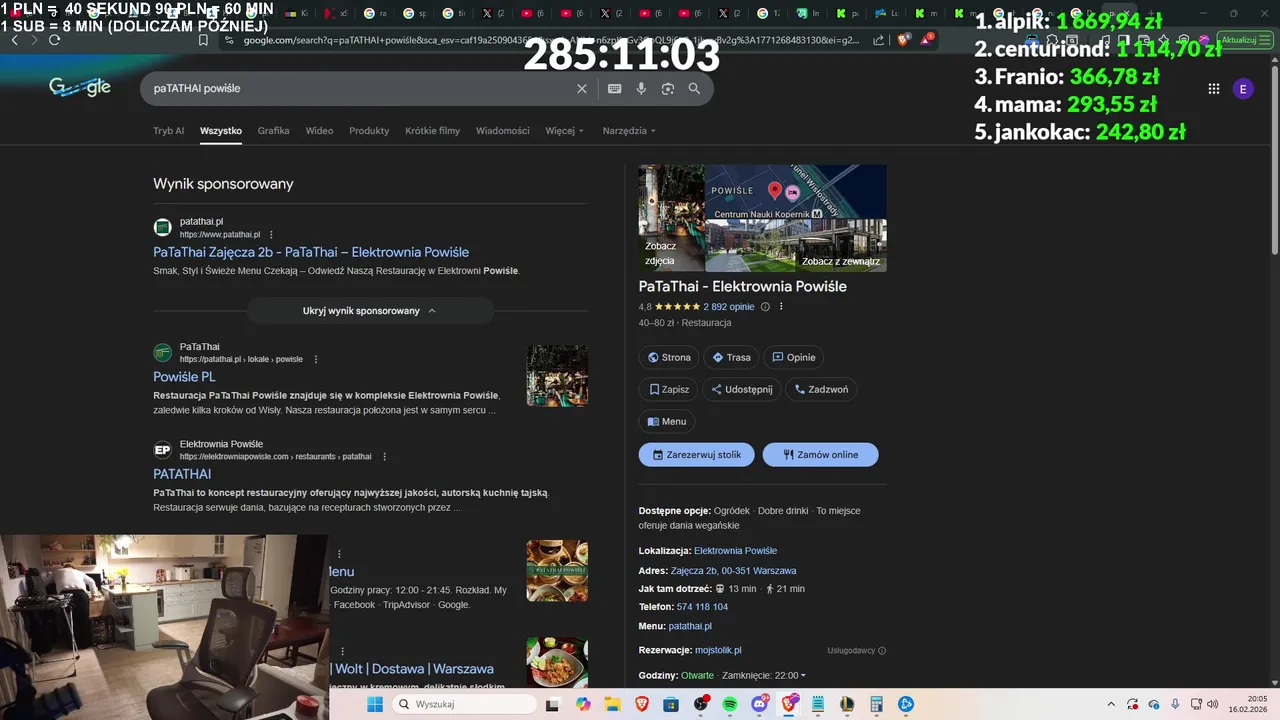
Task: Switch to the Tryb AI tab
Action: [x=168, y=131]
